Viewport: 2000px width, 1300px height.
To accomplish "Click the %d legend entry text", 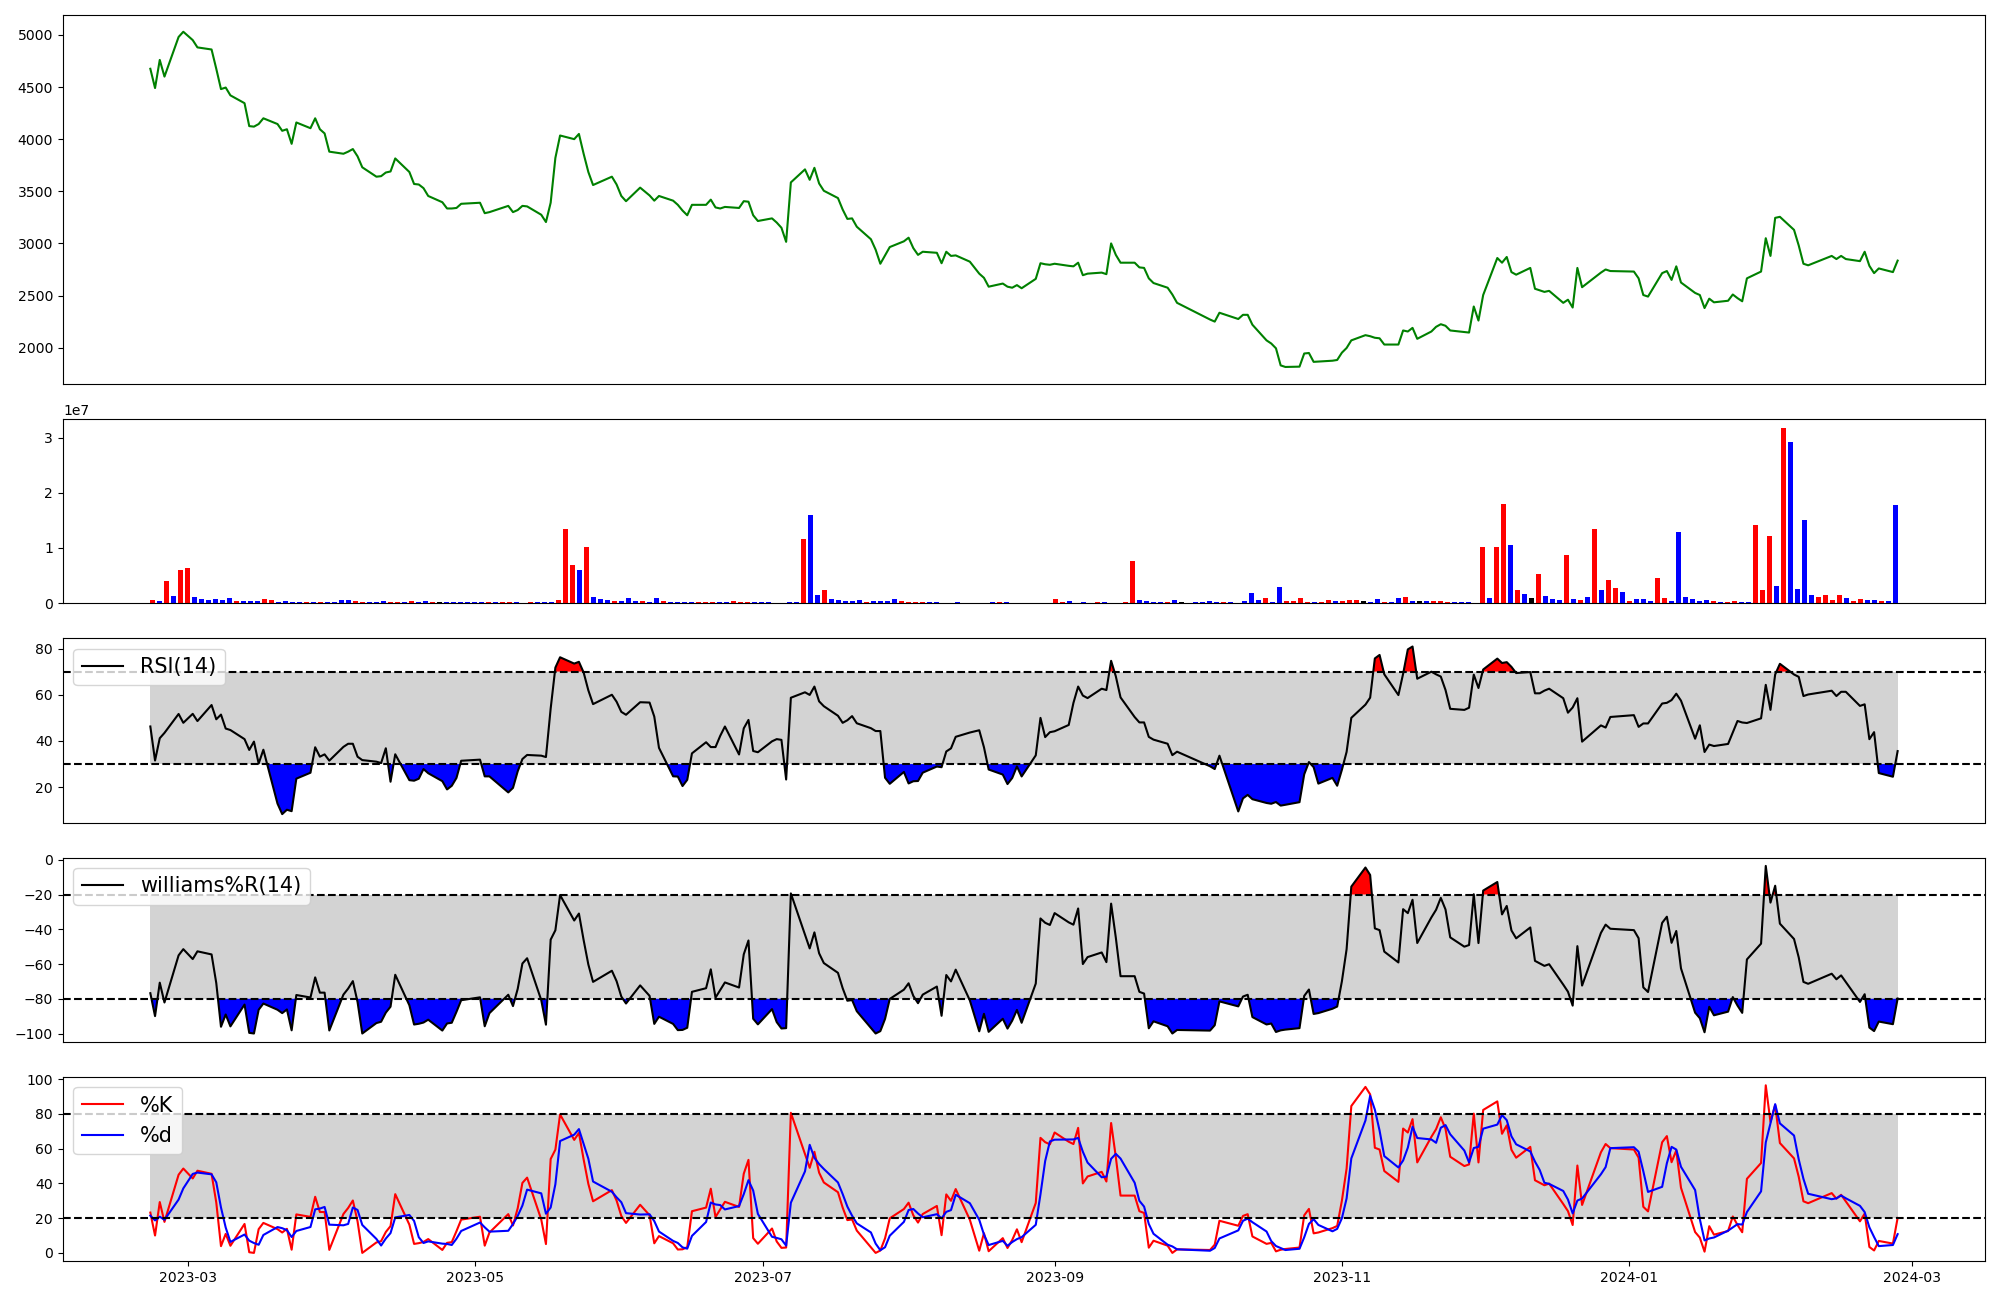I will [156, 1135].
